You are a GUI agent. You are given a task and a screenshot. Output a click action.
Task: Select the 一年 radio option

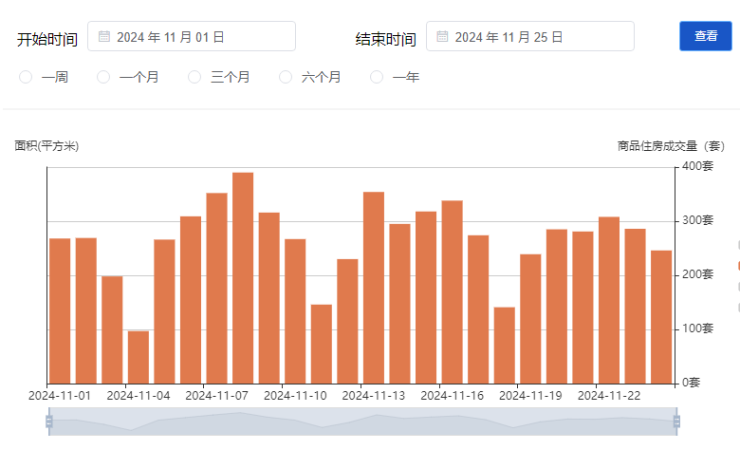(377, 77)
